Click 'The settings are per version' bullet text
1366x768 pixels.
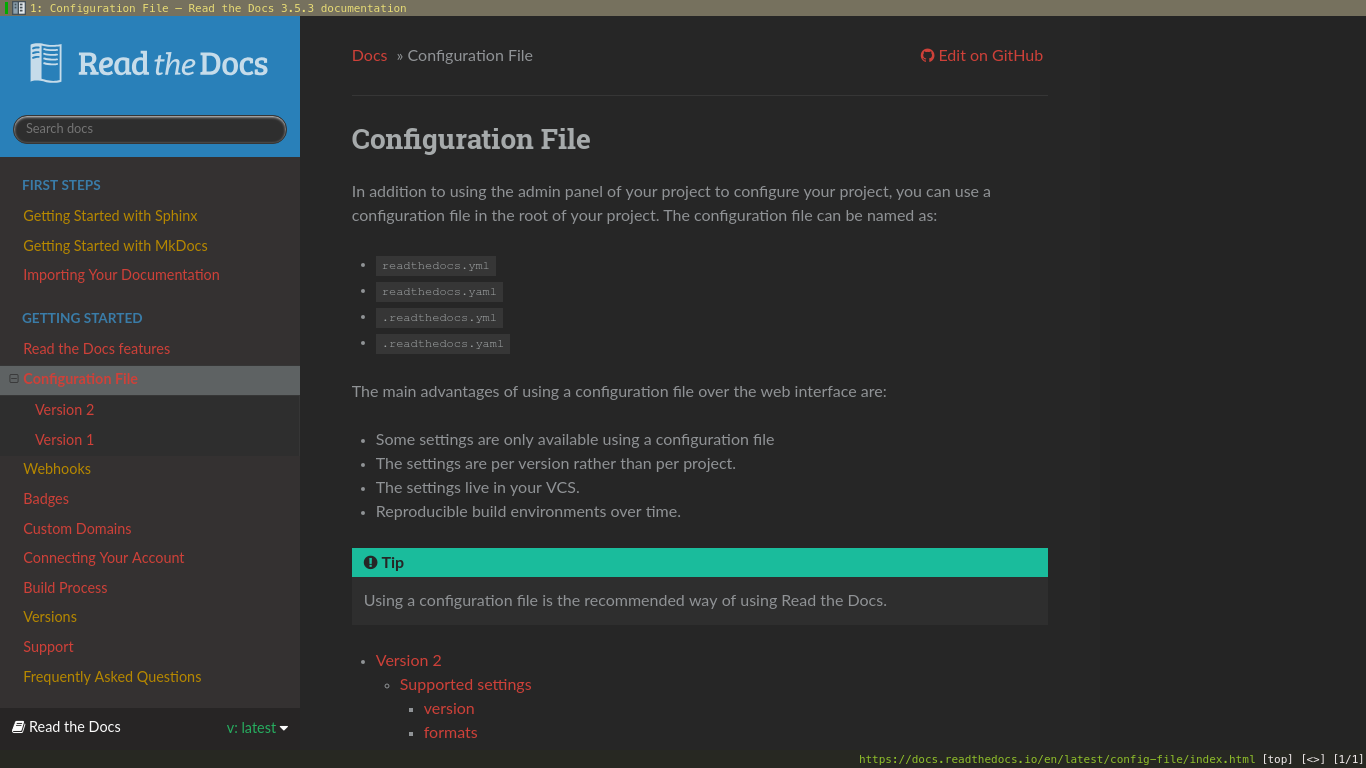pyautogui.click(x=555, y=464)
